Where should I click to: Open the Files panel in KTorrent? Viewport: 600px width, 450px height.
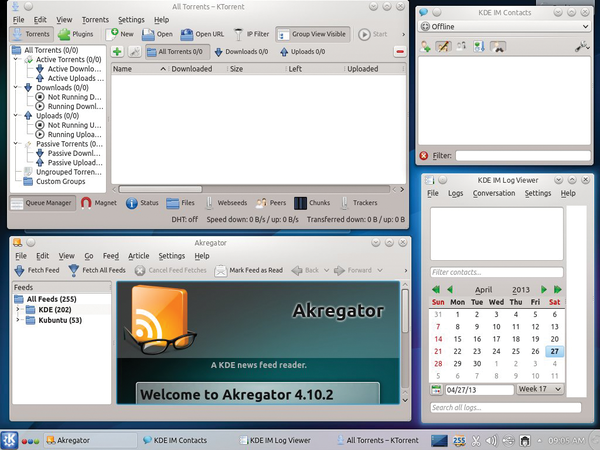pyautogui.click(x=180, y=203)
